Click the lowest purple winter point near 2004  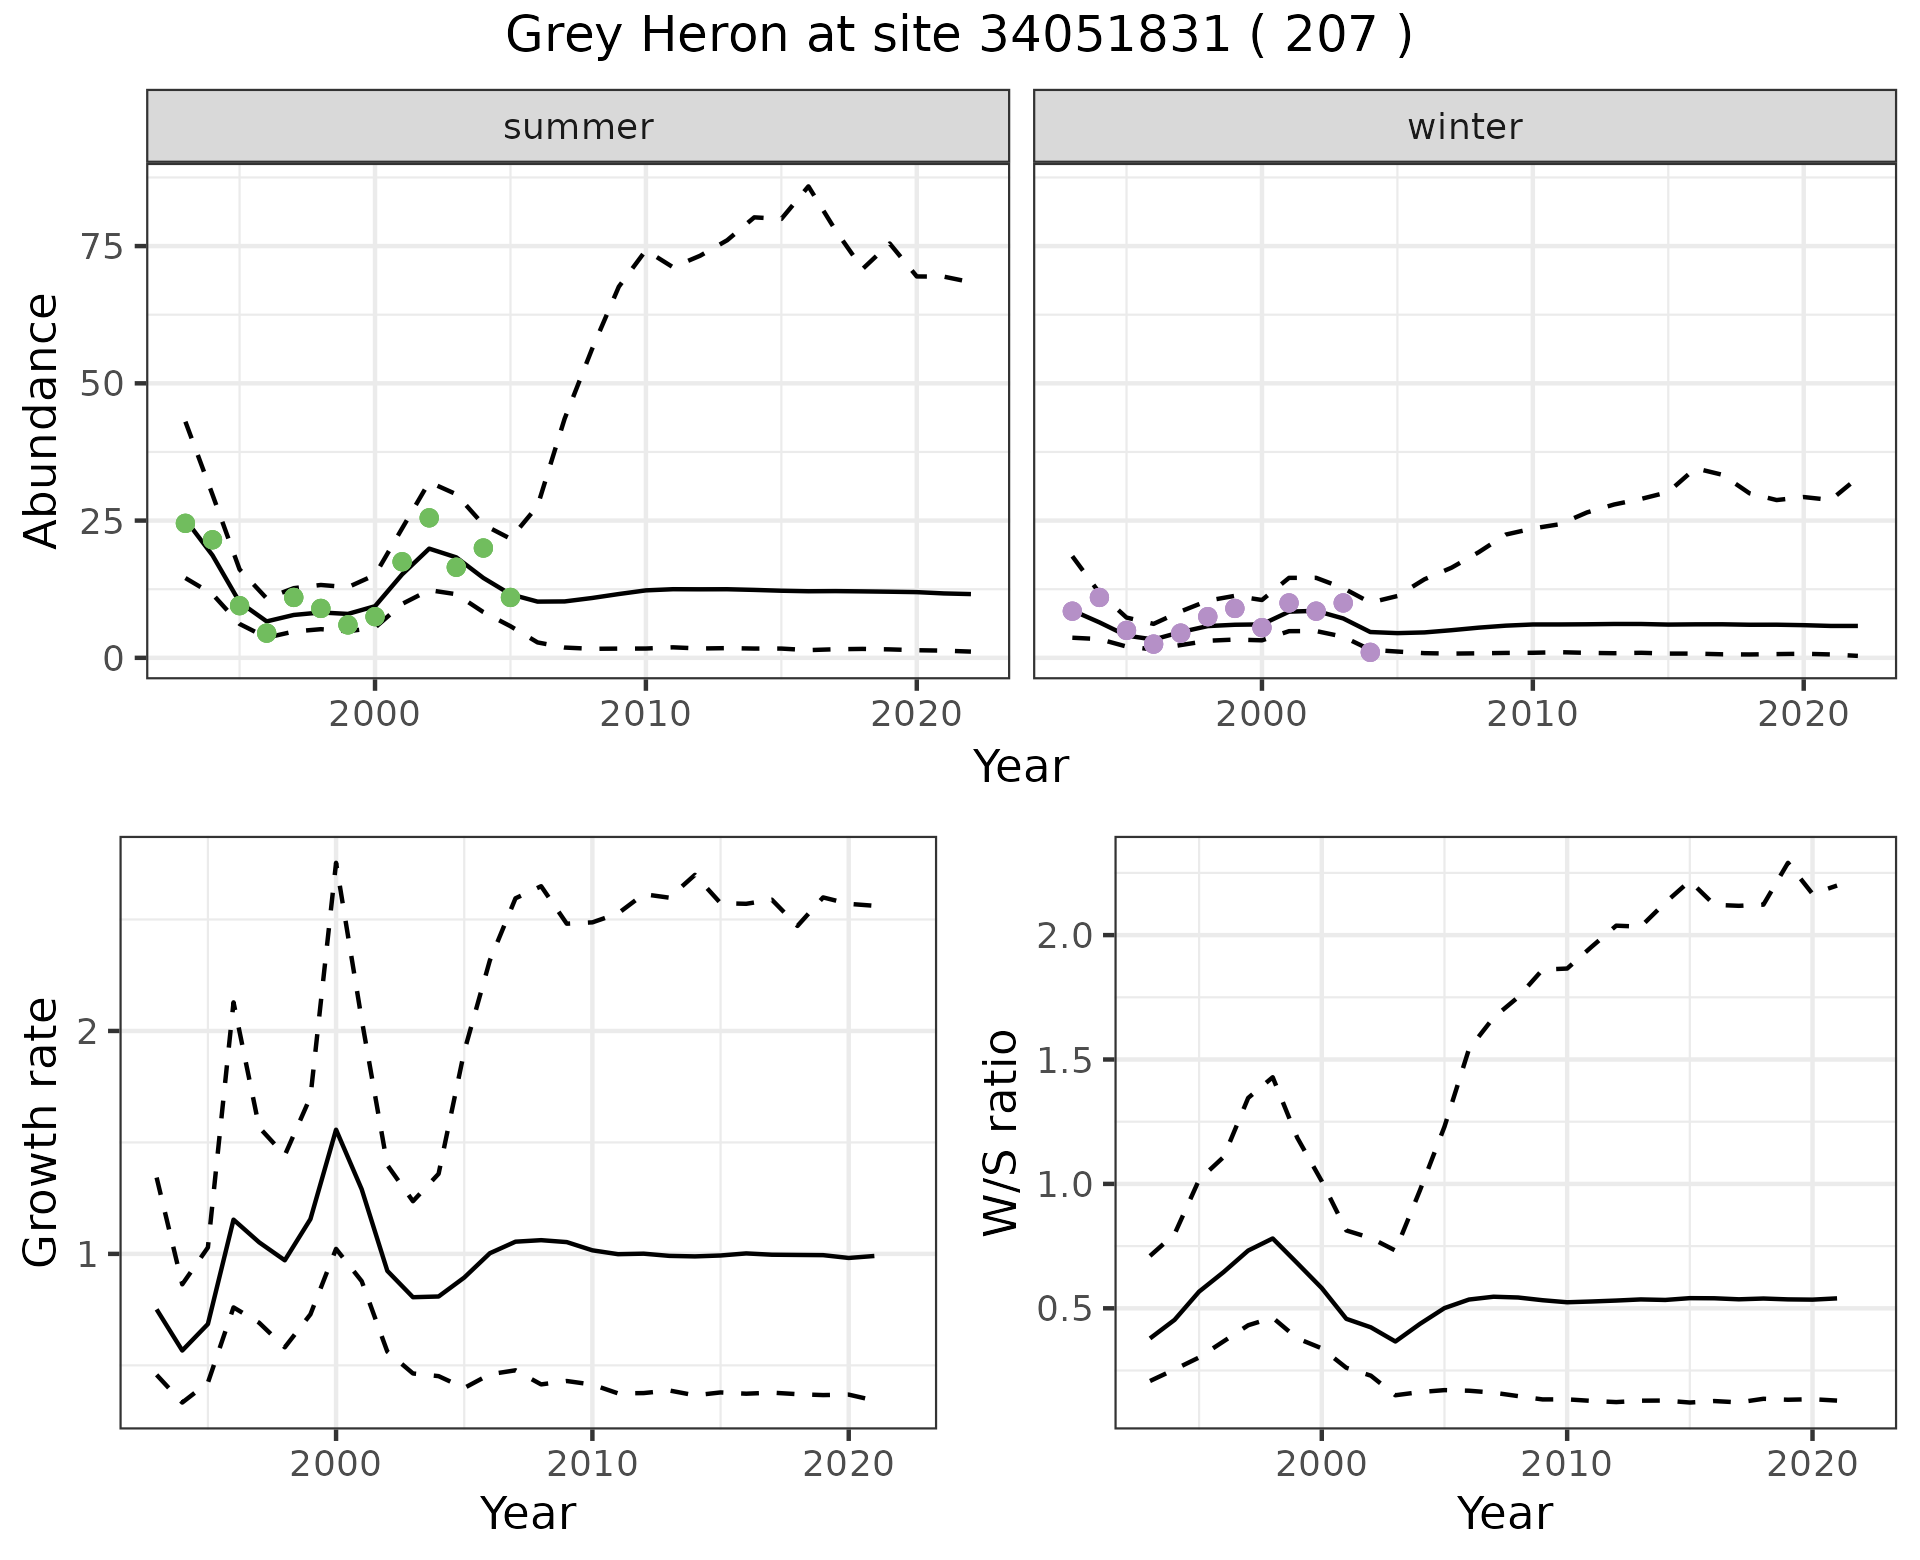[1370, 652]
